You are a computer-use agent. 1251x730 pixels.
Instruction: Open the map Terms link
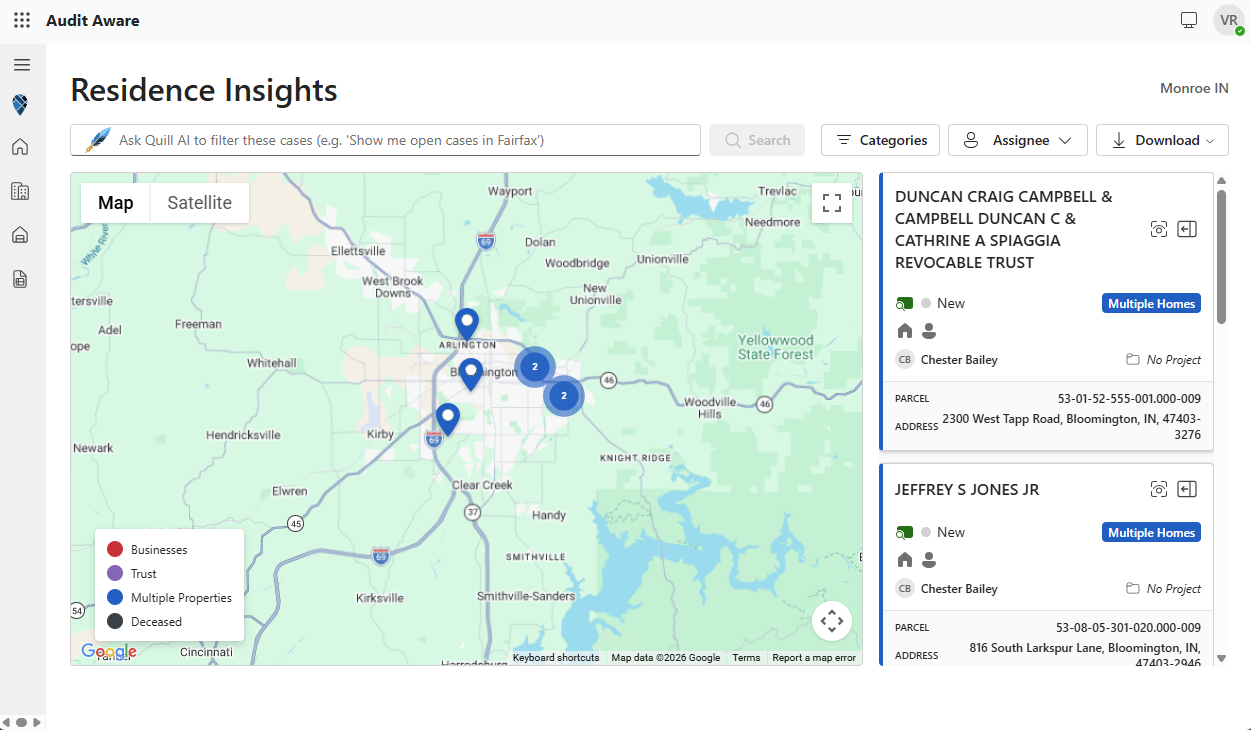click(746, 658)
